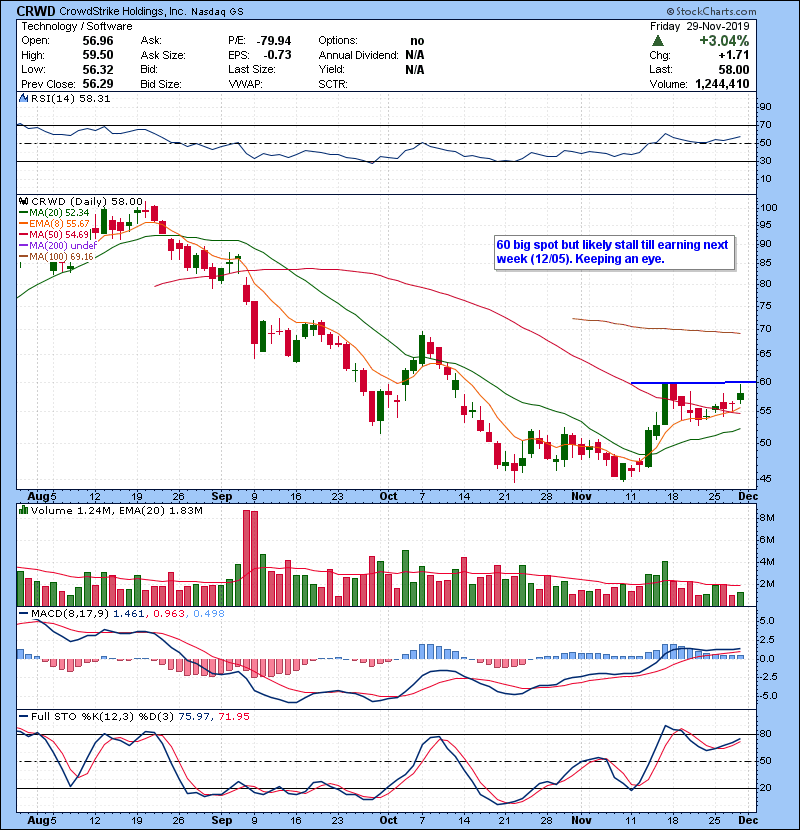Click the 8M volume axis label
The image size is (800, 830).
pyautogui.click(x=767, y=517)
